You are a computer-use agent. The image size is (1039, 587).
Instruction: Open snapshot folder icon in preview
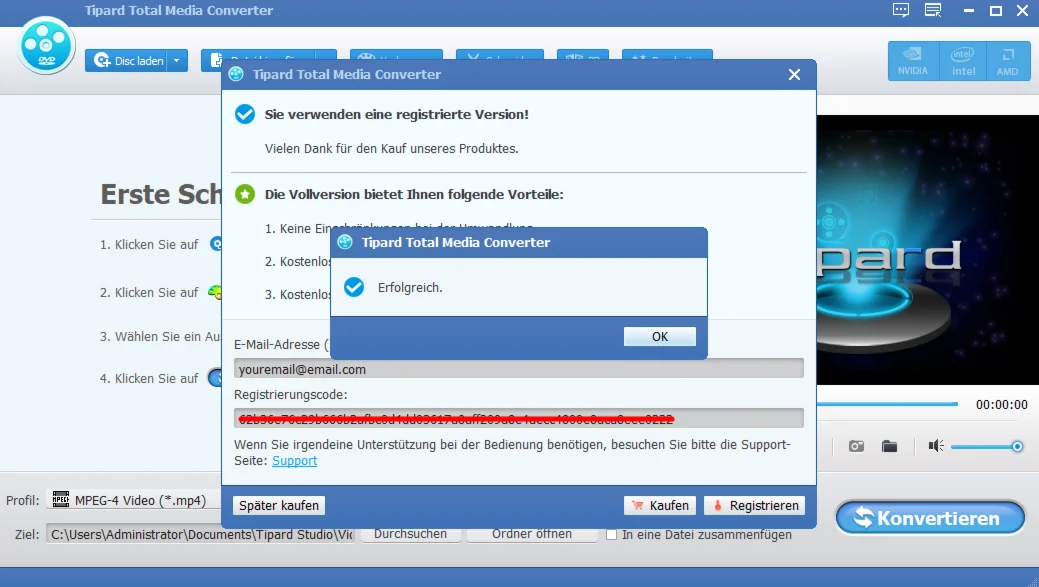[x=889, y=446]
